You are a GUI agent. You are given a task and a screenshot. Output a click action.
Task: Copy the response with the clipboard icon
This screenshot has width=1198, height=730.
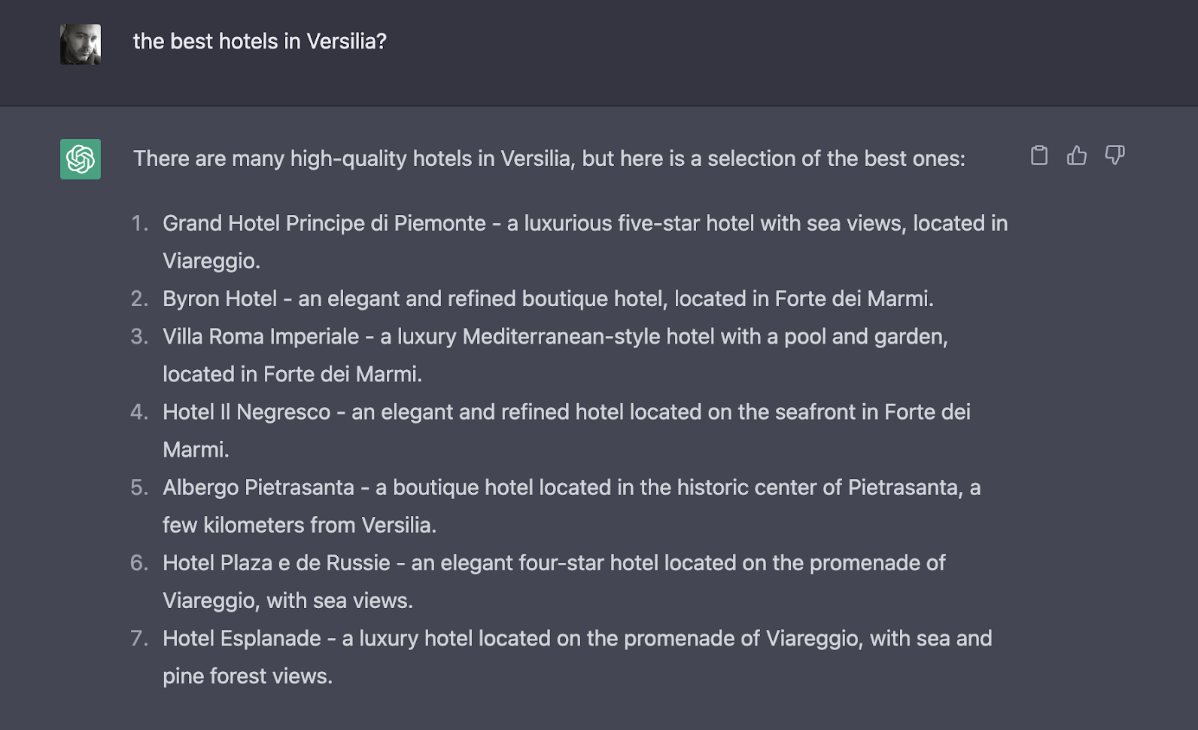(x=1039, y=155)
